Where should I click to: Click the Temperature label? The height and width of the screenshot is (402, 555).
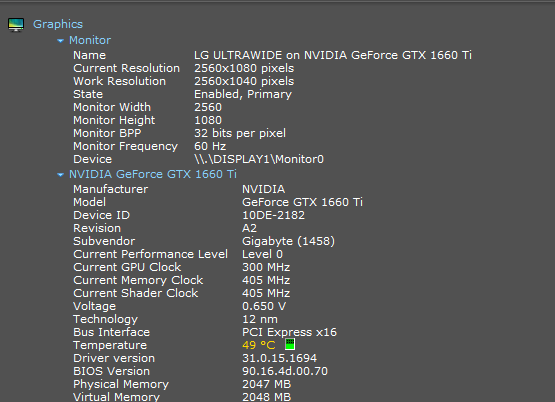[x=110, y=345]
